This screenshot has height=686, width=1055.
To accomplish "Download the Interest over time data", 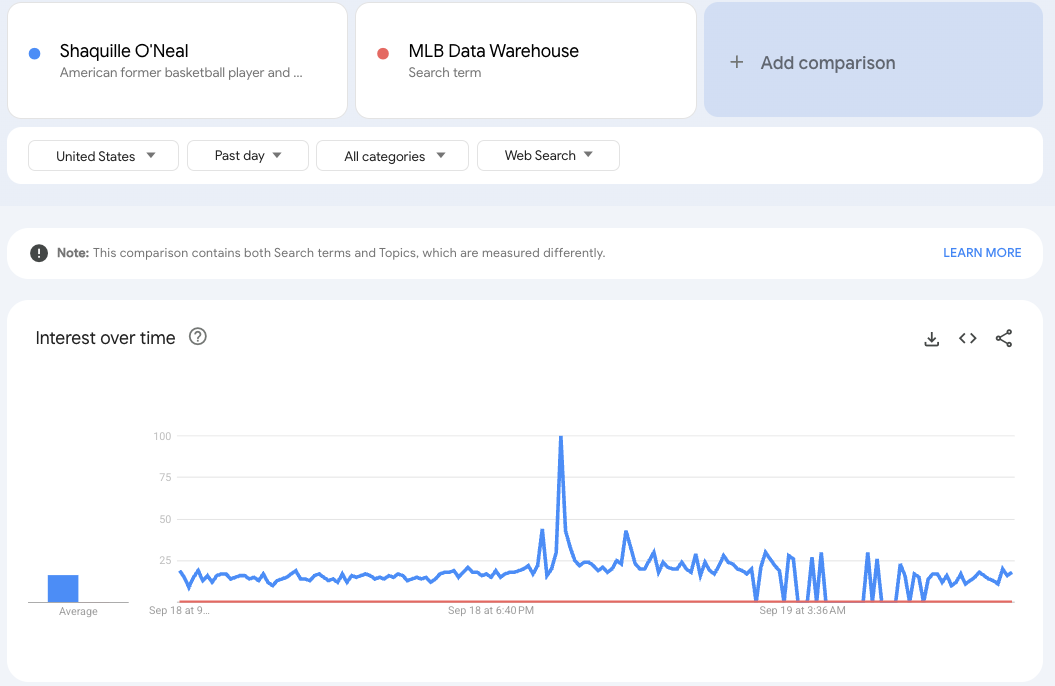I will [931, 338].
